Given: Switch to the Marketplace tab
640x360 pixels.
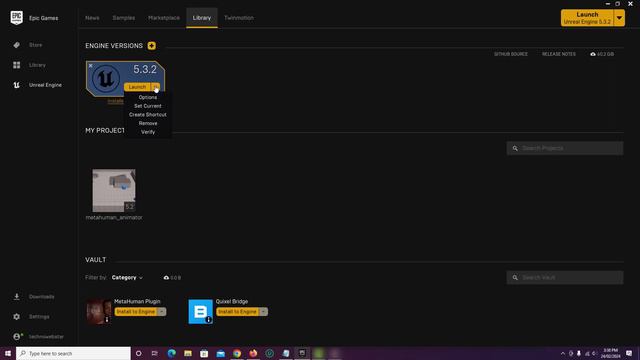Looking at the screenshot, I should pos(164,18).
